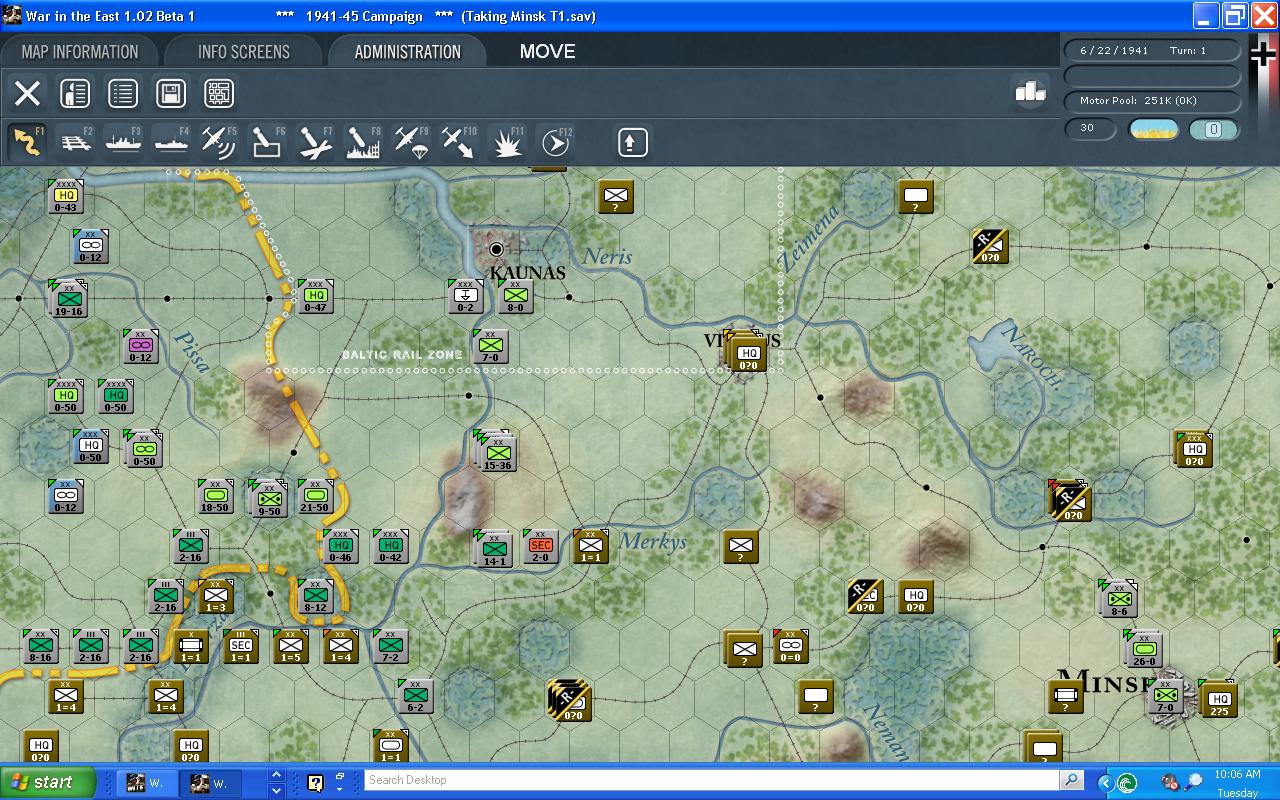Viewport: 1280px width, 800px height.
Task: Select the HQ 0-46 unit counter
Action: 341,546
